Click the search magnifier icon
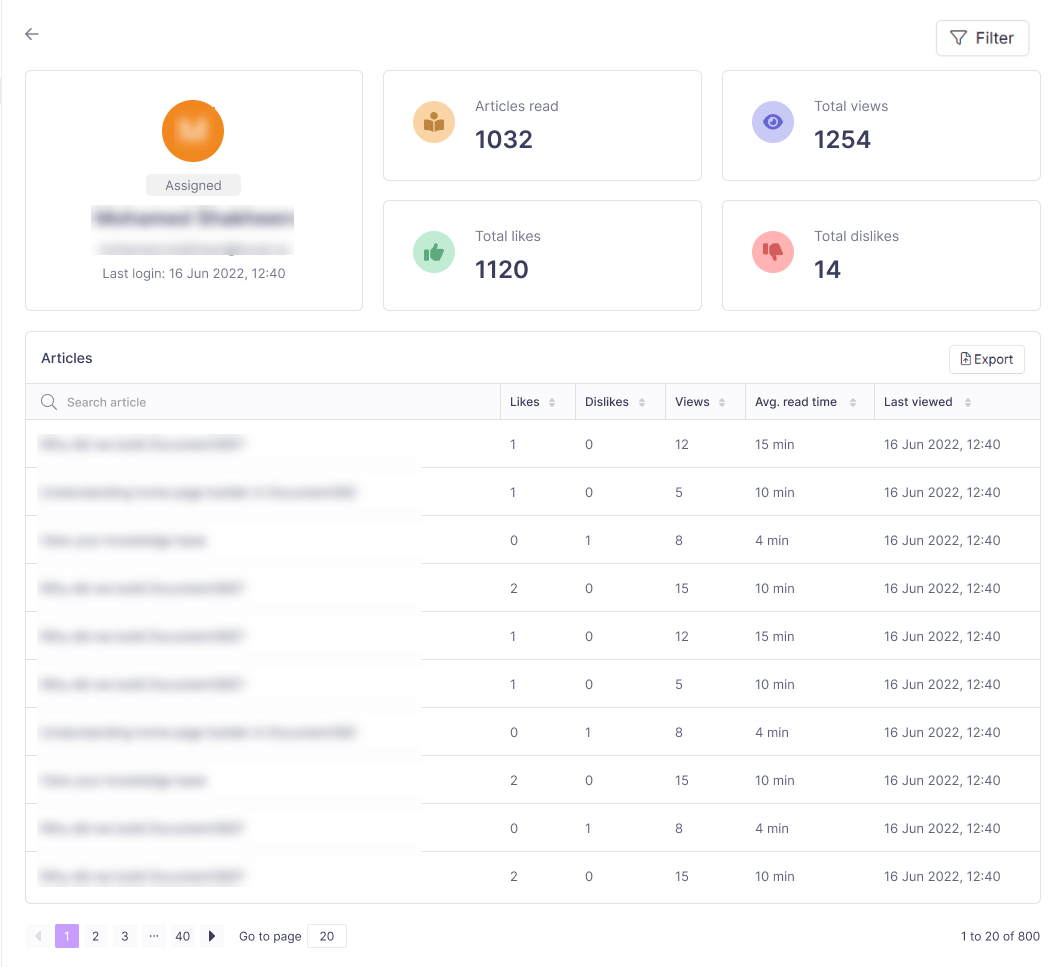 click(48, 402)
